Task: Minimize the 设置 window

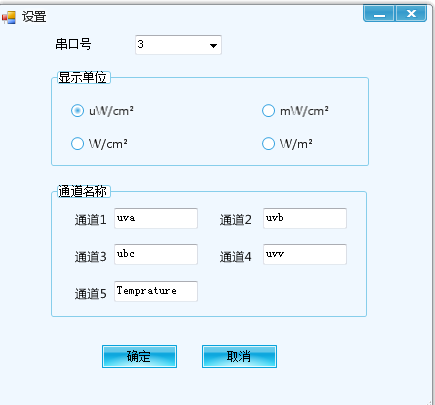Action: (x=379, y=14)
